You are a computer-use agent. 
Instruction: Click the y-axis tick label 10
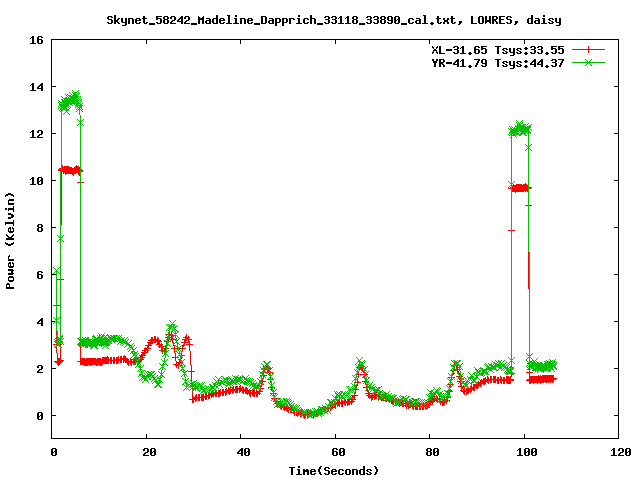36,181
